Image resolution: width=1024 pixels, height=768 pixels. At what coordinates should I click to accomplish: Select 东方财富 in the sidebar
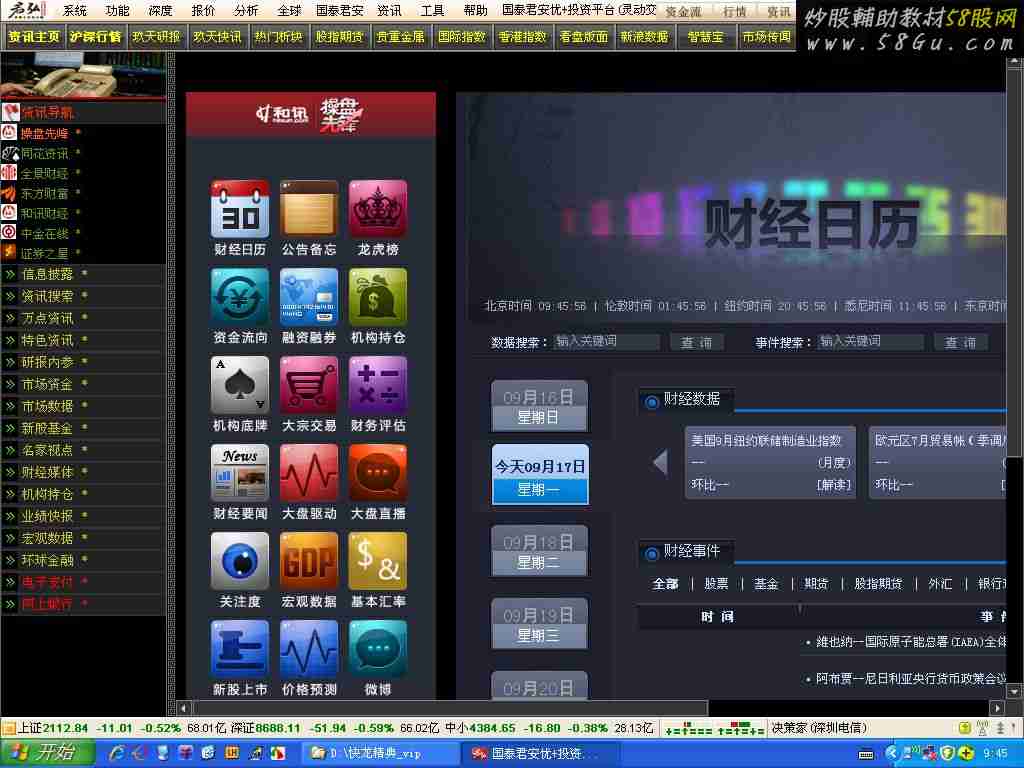44,193
